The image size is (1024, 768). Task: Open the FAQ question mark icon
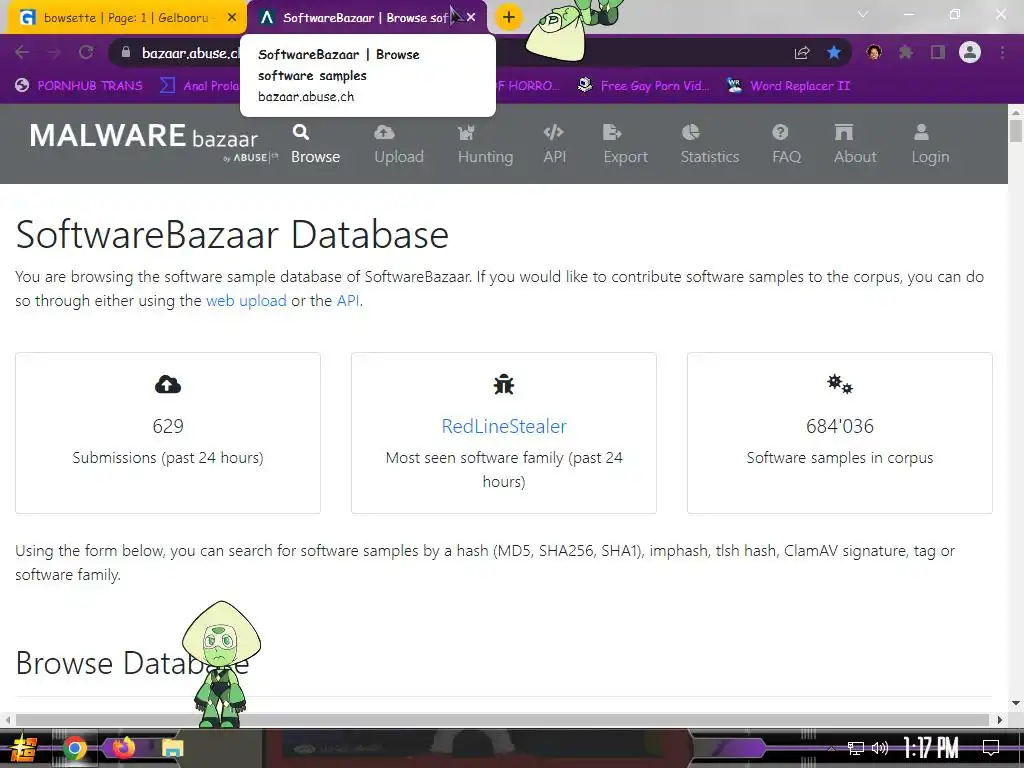pos(780,133)
